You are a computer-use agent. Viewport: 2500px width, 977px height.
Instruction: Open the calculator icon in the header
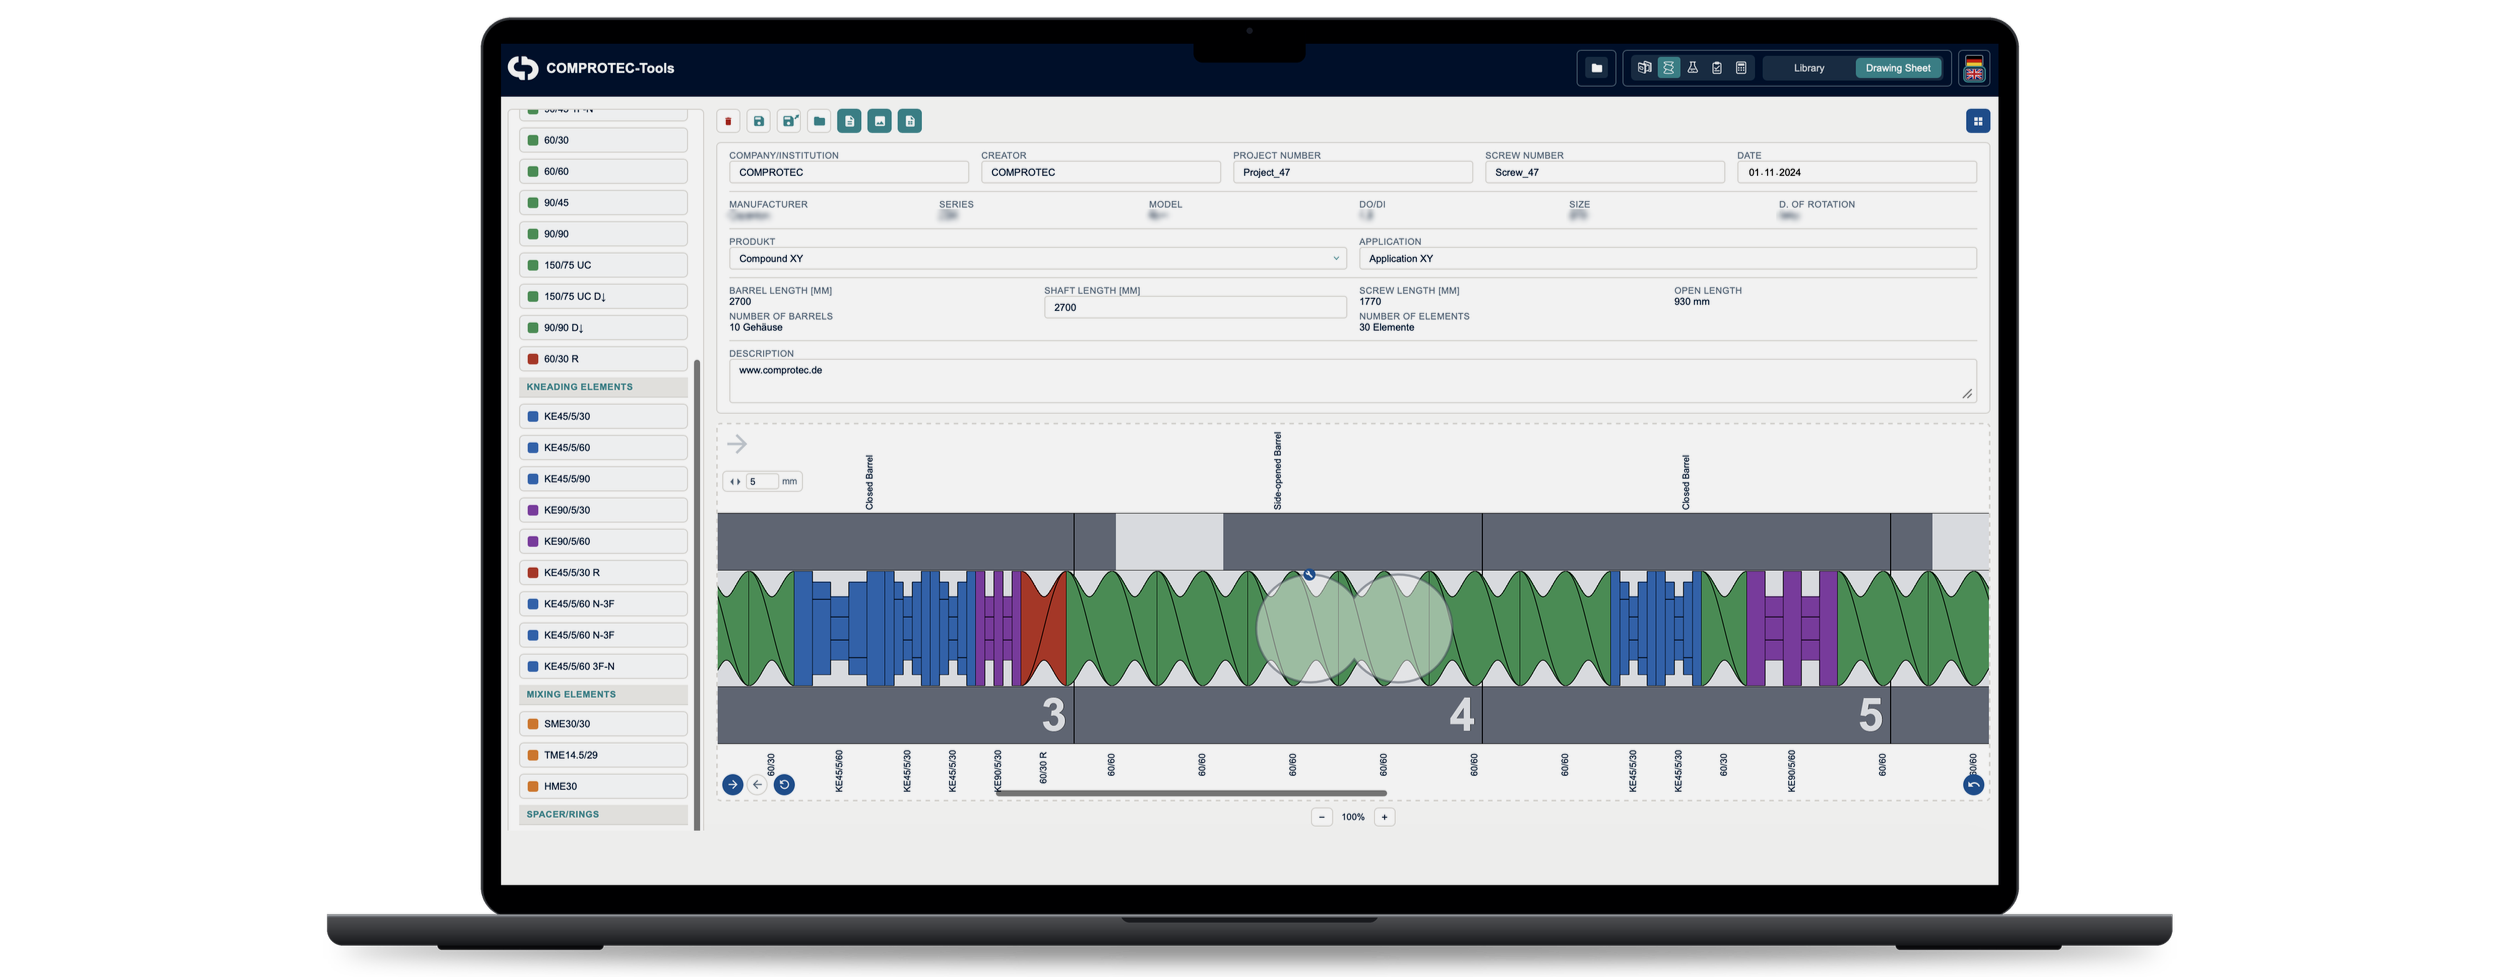click(1741, 68)
